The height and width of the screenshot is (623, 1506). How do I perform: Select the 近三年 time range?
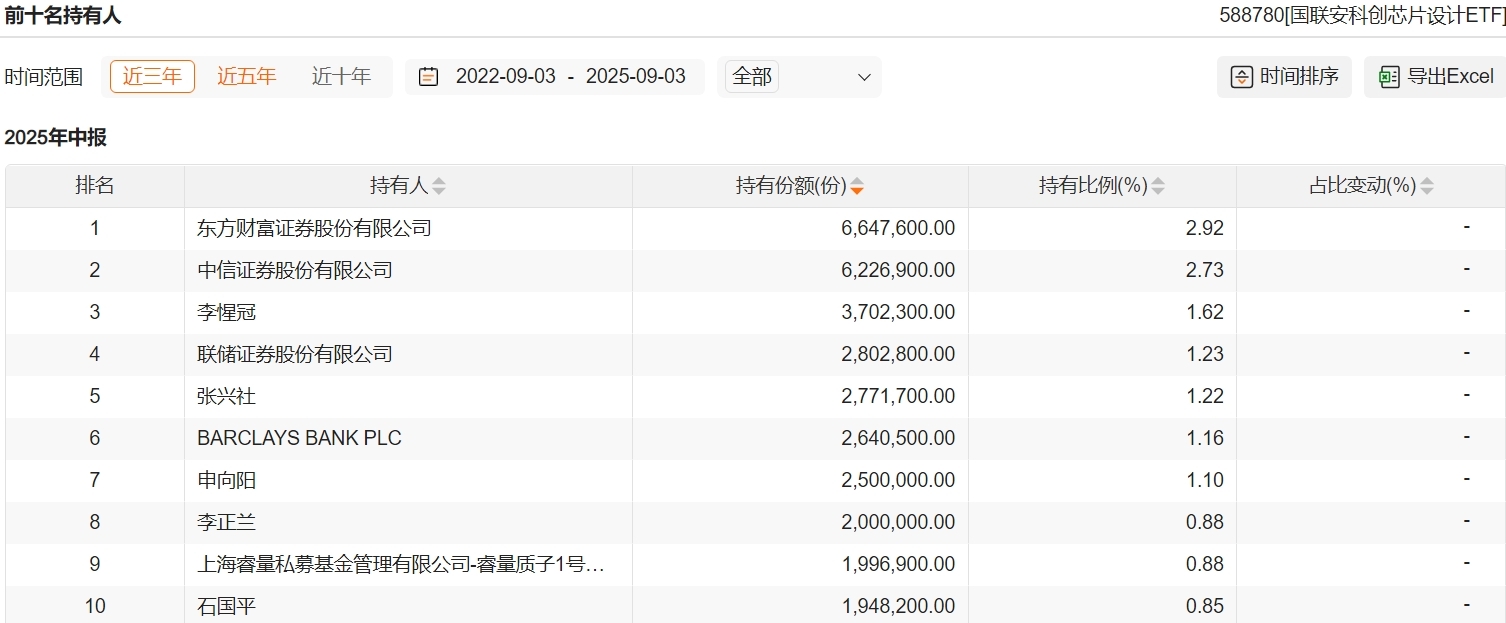[x=152, y=76]
